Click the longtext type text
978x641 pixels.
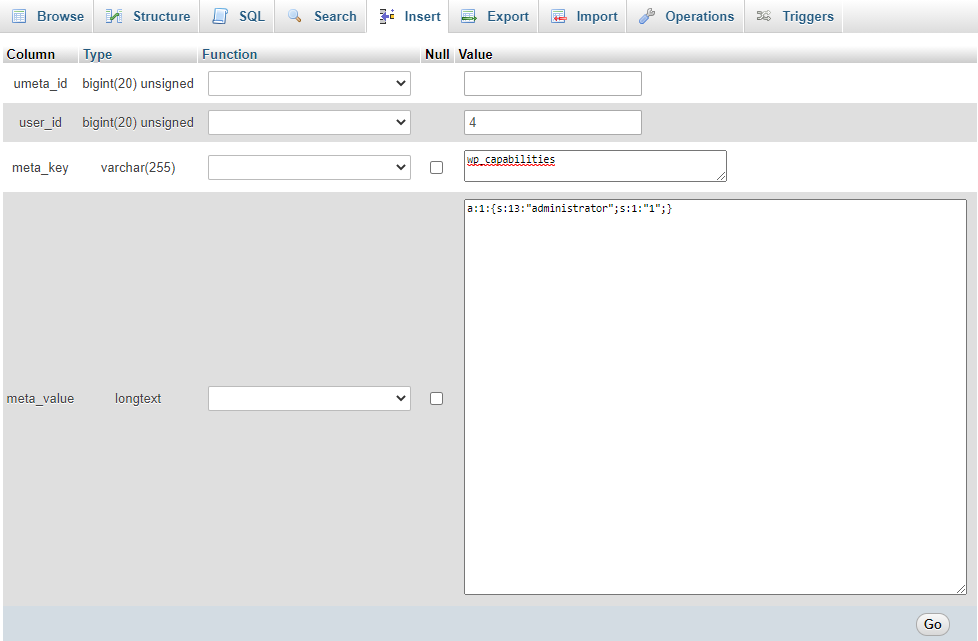(138, 398)
